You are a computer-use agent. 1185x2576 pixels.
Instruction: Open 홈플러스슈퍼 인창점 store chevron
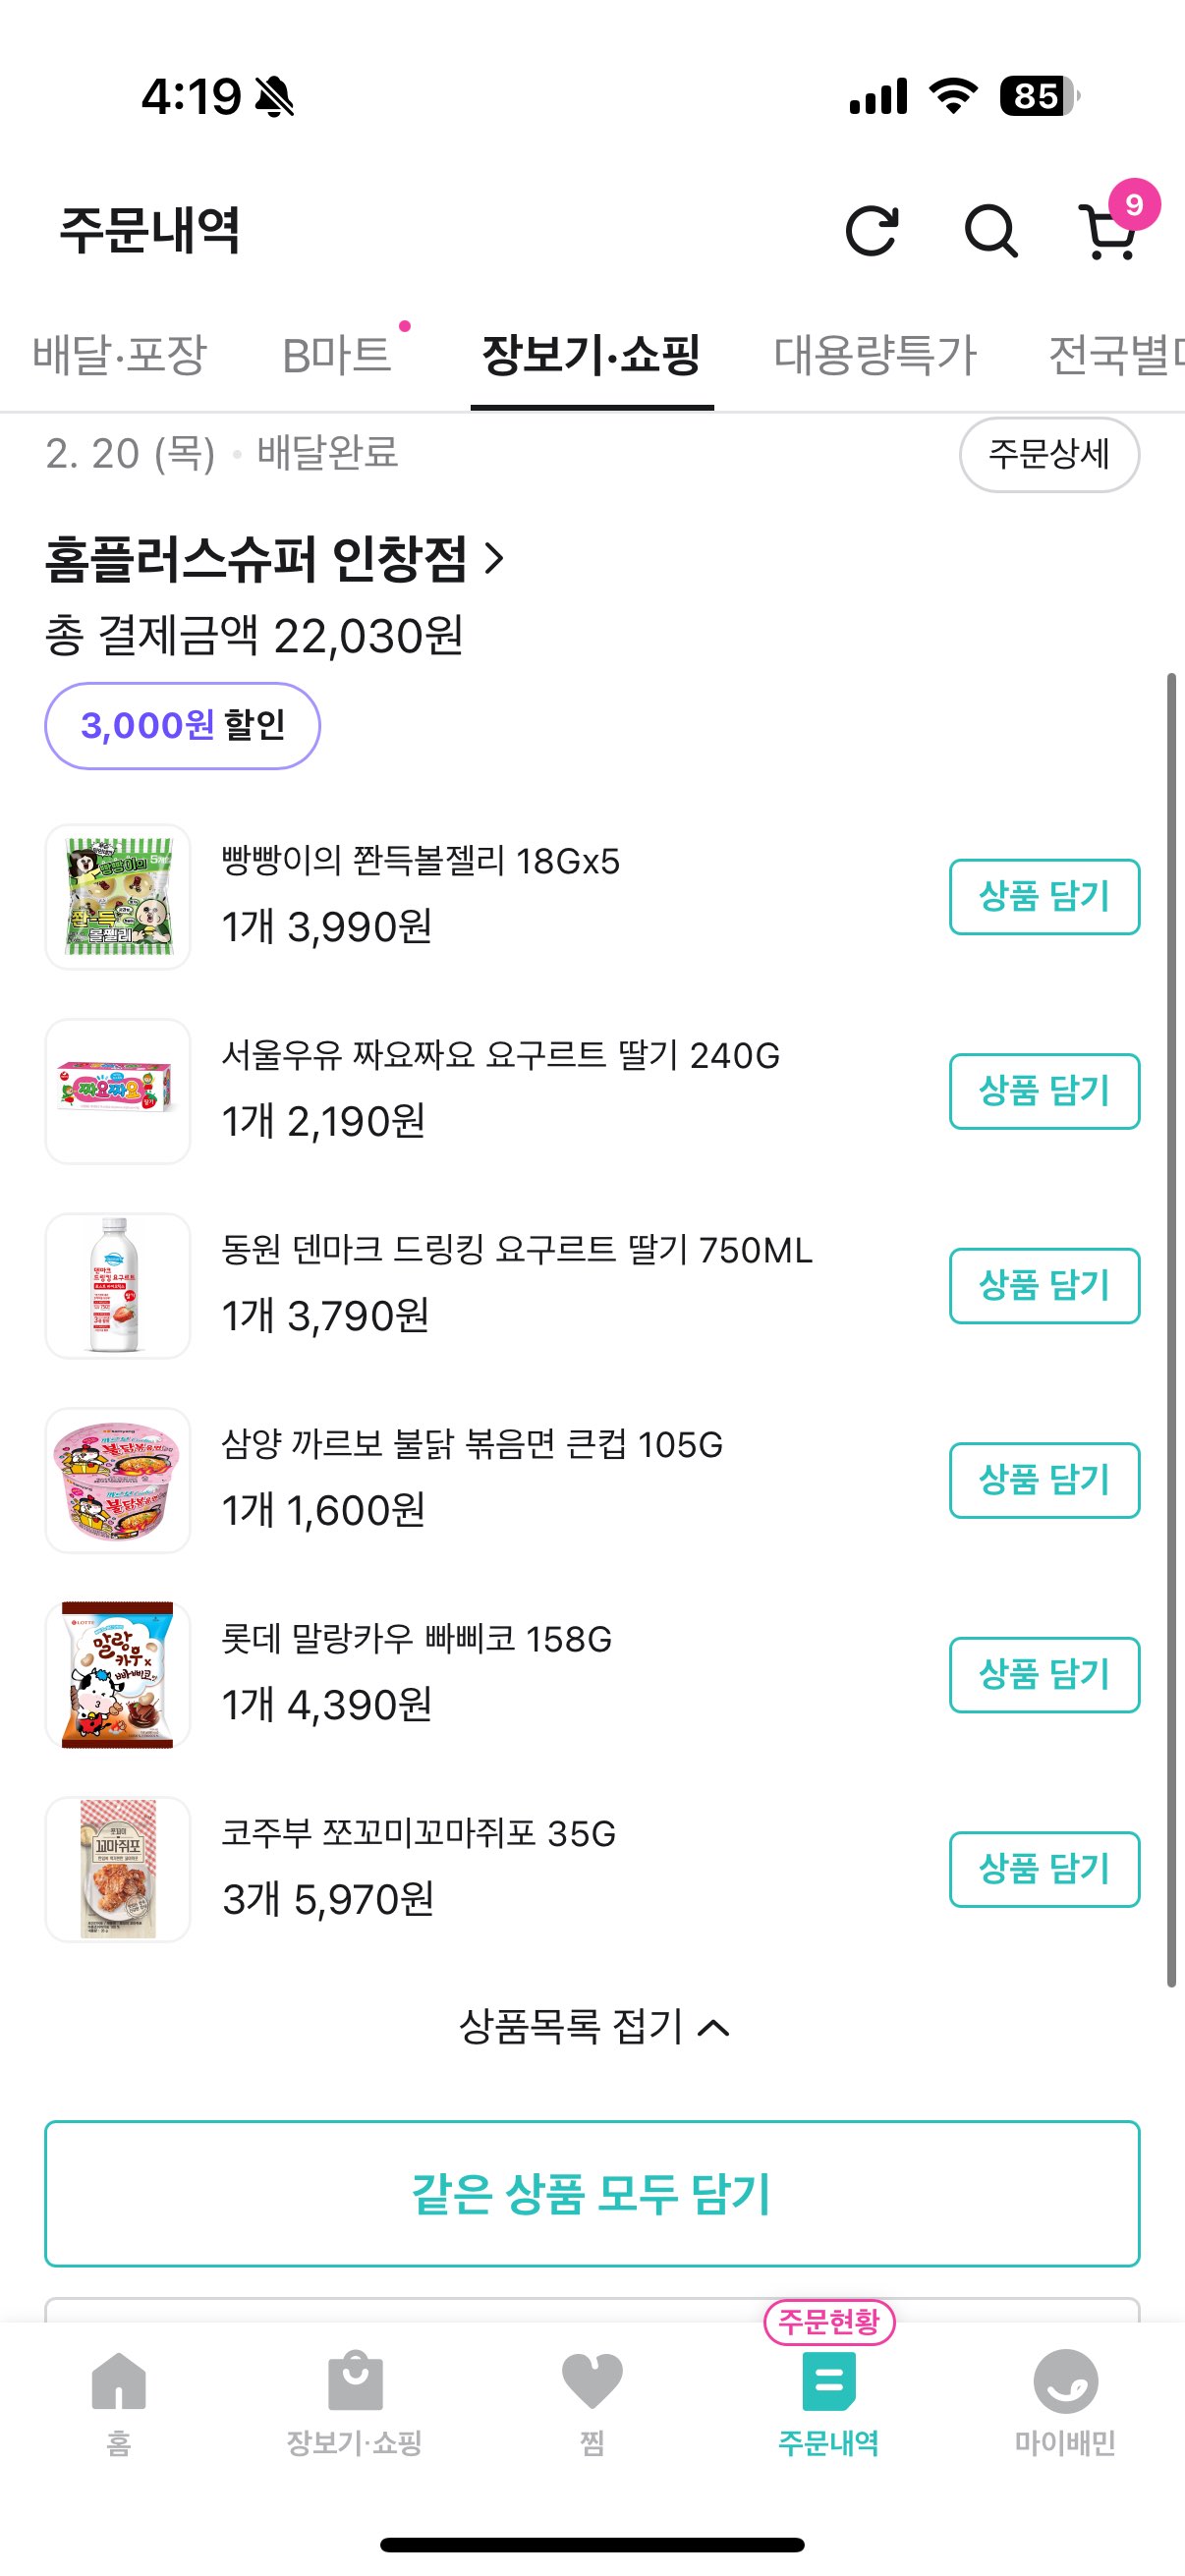(x=494, y=558)
